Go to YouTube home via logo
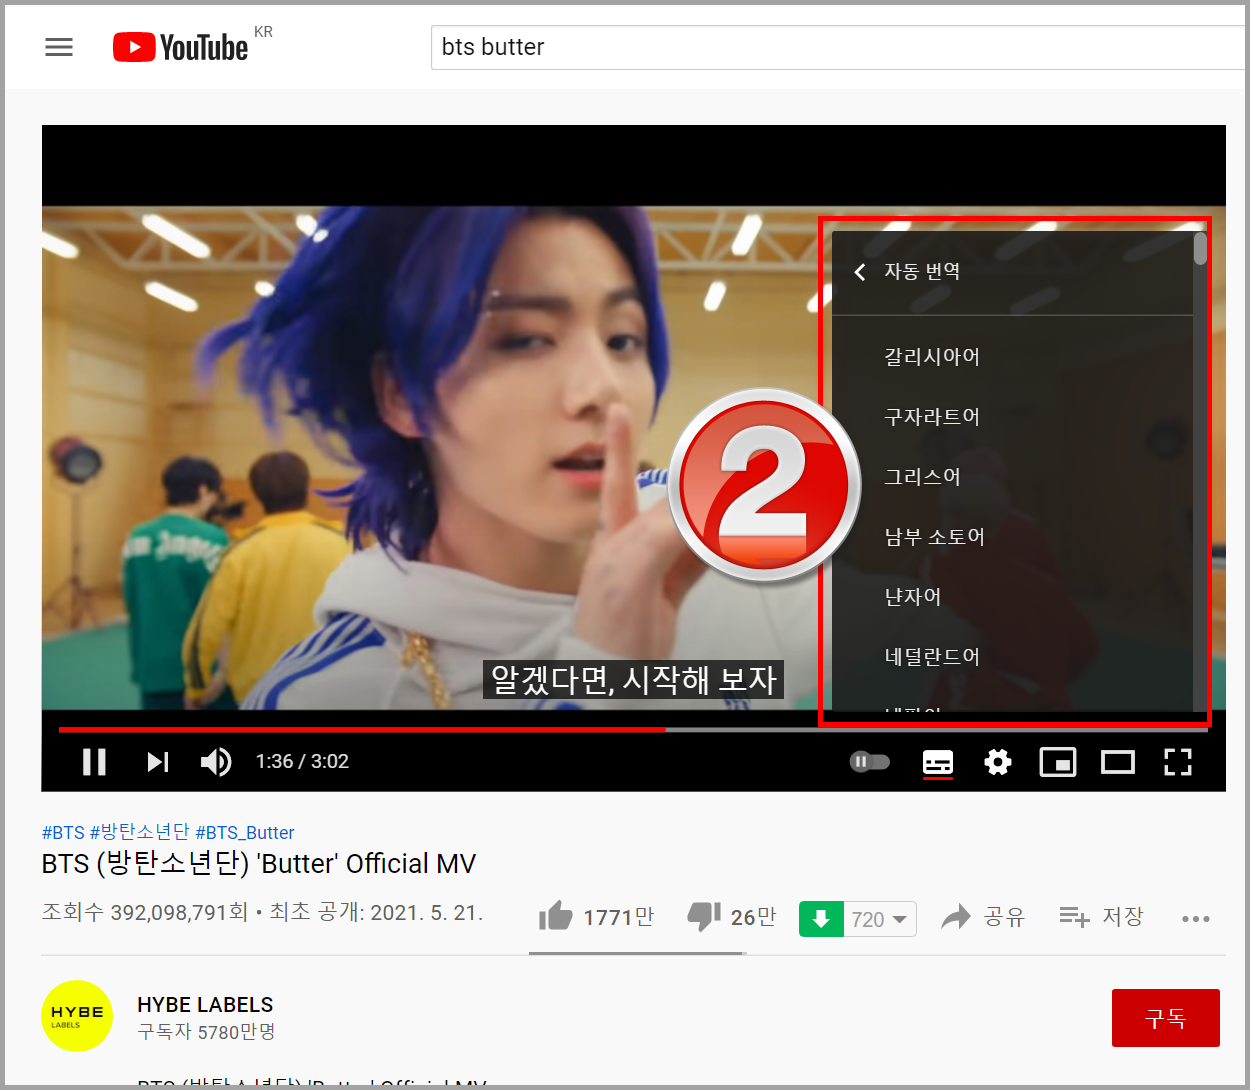 coord(181,47)
